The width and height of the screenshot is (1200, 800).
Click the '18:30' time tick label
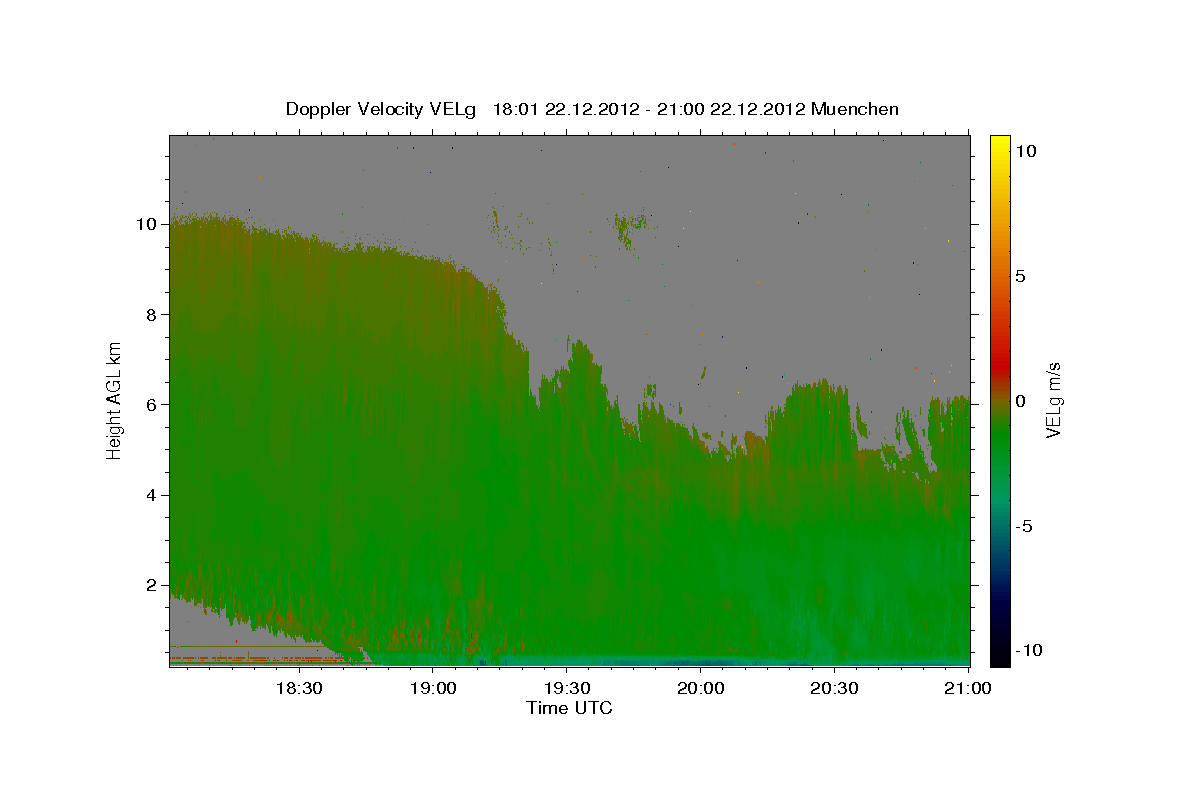coord(298,688)
